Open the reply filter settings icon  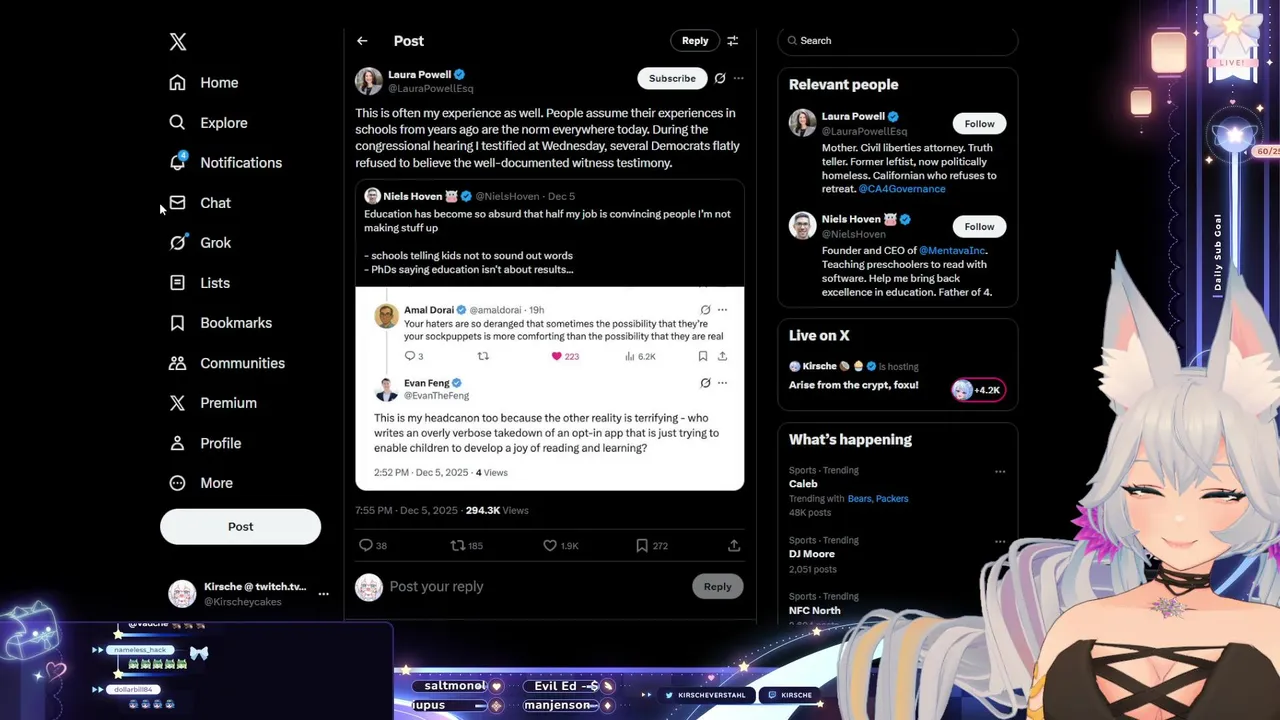click(732, 41)
